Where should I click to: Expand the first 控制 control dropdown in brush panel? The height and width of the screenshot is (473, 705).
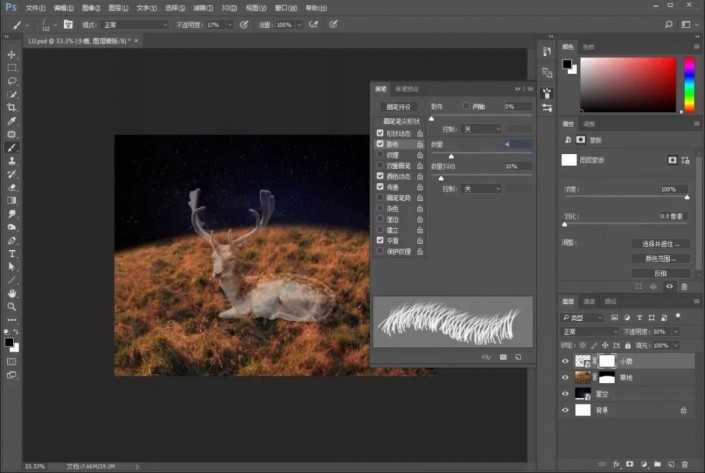click(483, 129)
